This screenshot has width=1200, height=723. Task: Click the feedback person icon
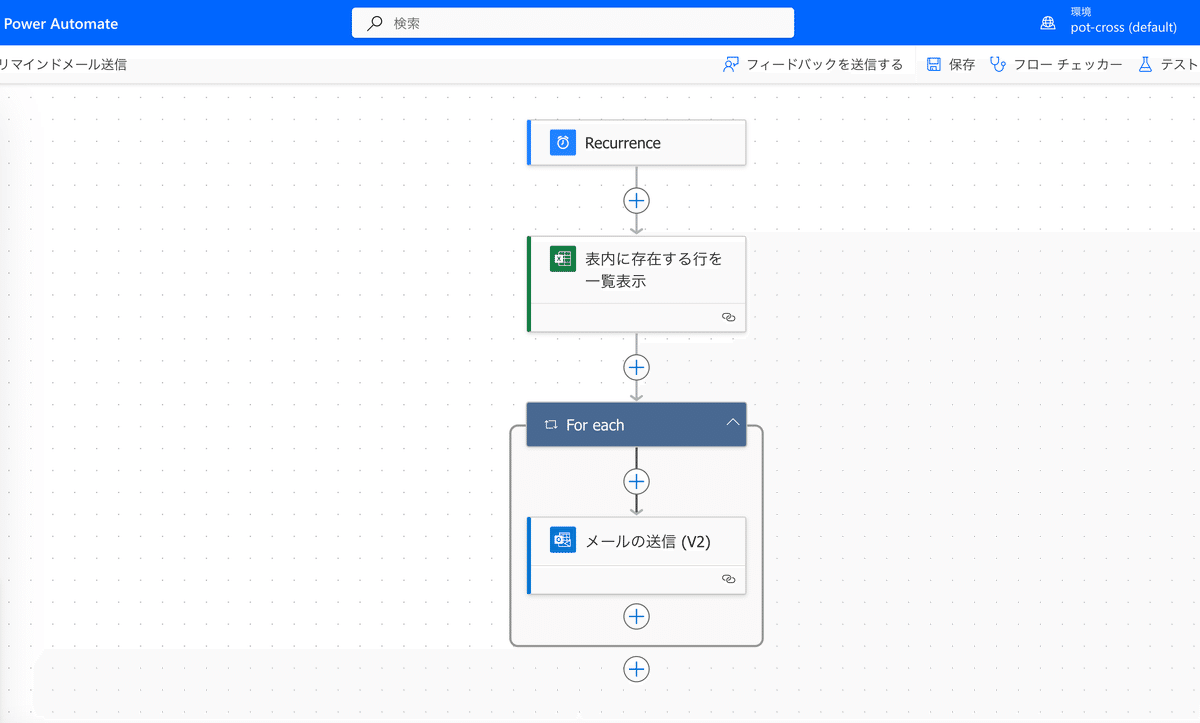pos(731,64)
